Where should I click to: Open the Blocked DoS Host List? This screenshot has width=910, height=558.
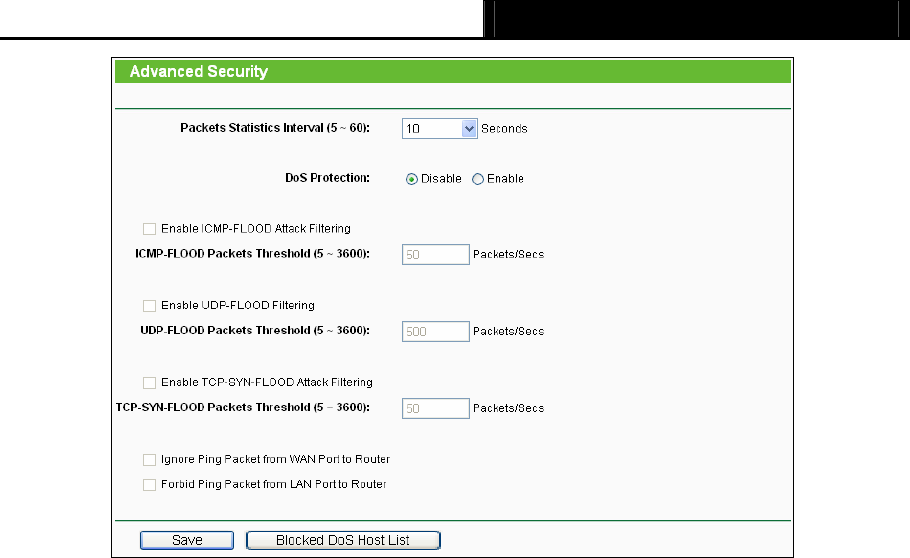click(x=343, y=540)
